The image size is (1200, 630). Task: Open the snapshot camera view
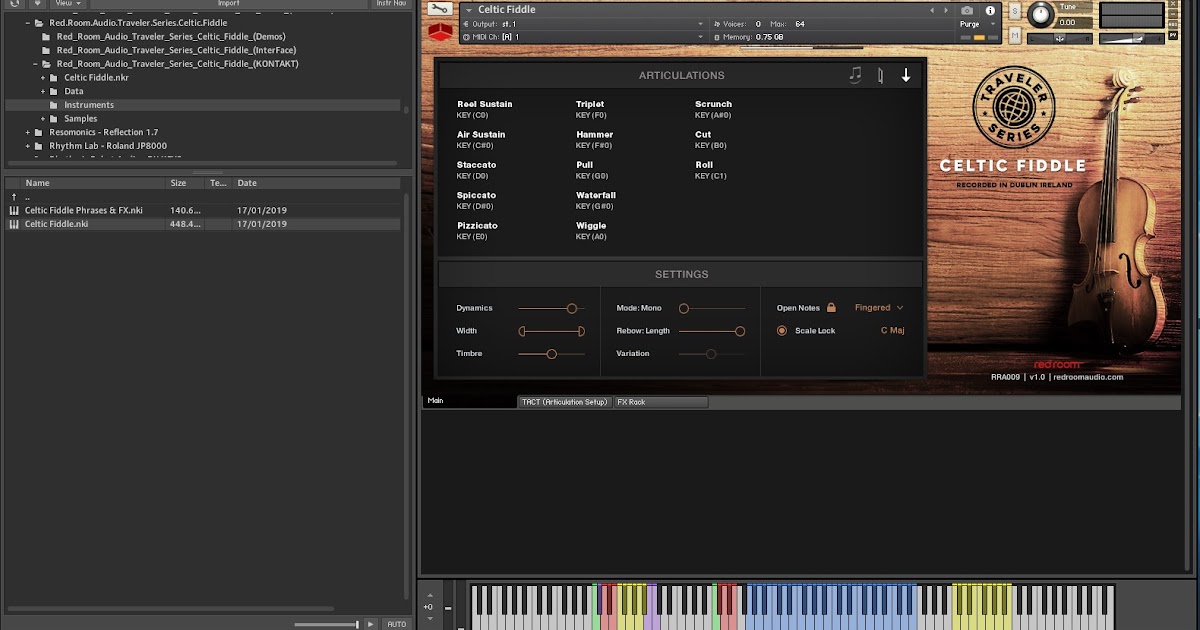click(x=967, y=10)
